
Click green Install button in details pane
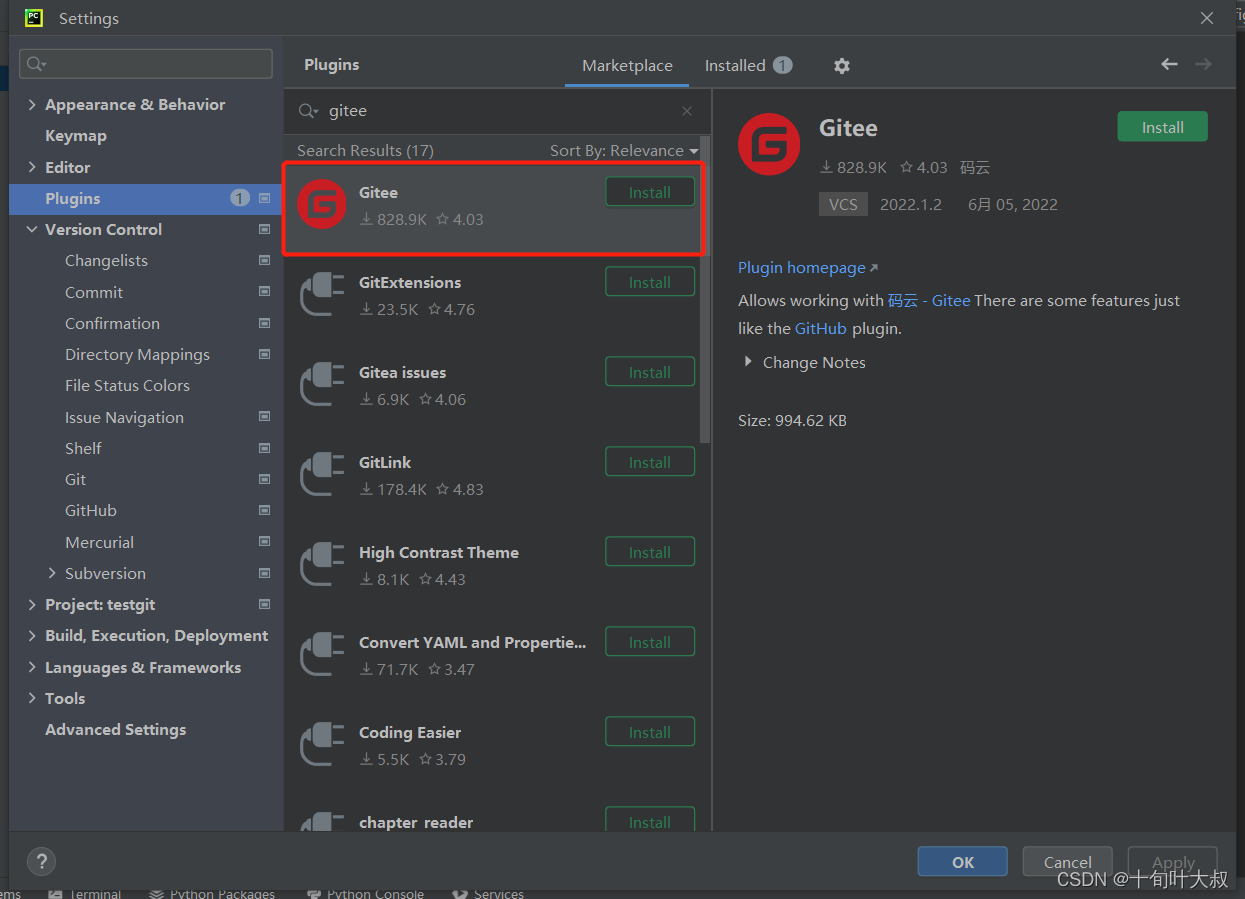point(1162,127)
